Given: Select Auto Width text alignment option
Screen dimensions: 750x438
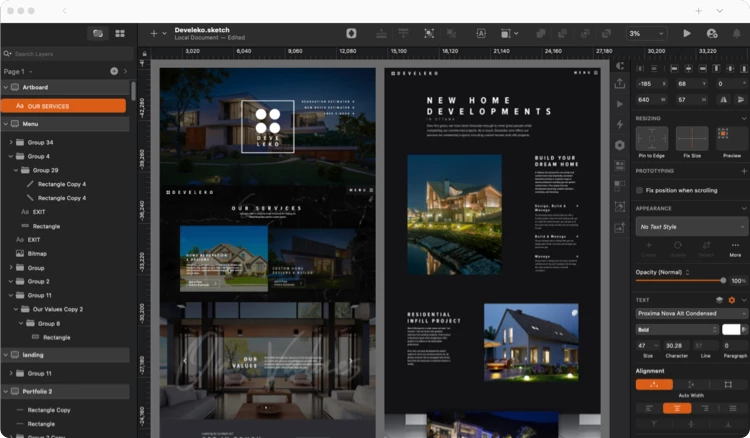Looking at the screenshot, I should [x=655, y=384].
